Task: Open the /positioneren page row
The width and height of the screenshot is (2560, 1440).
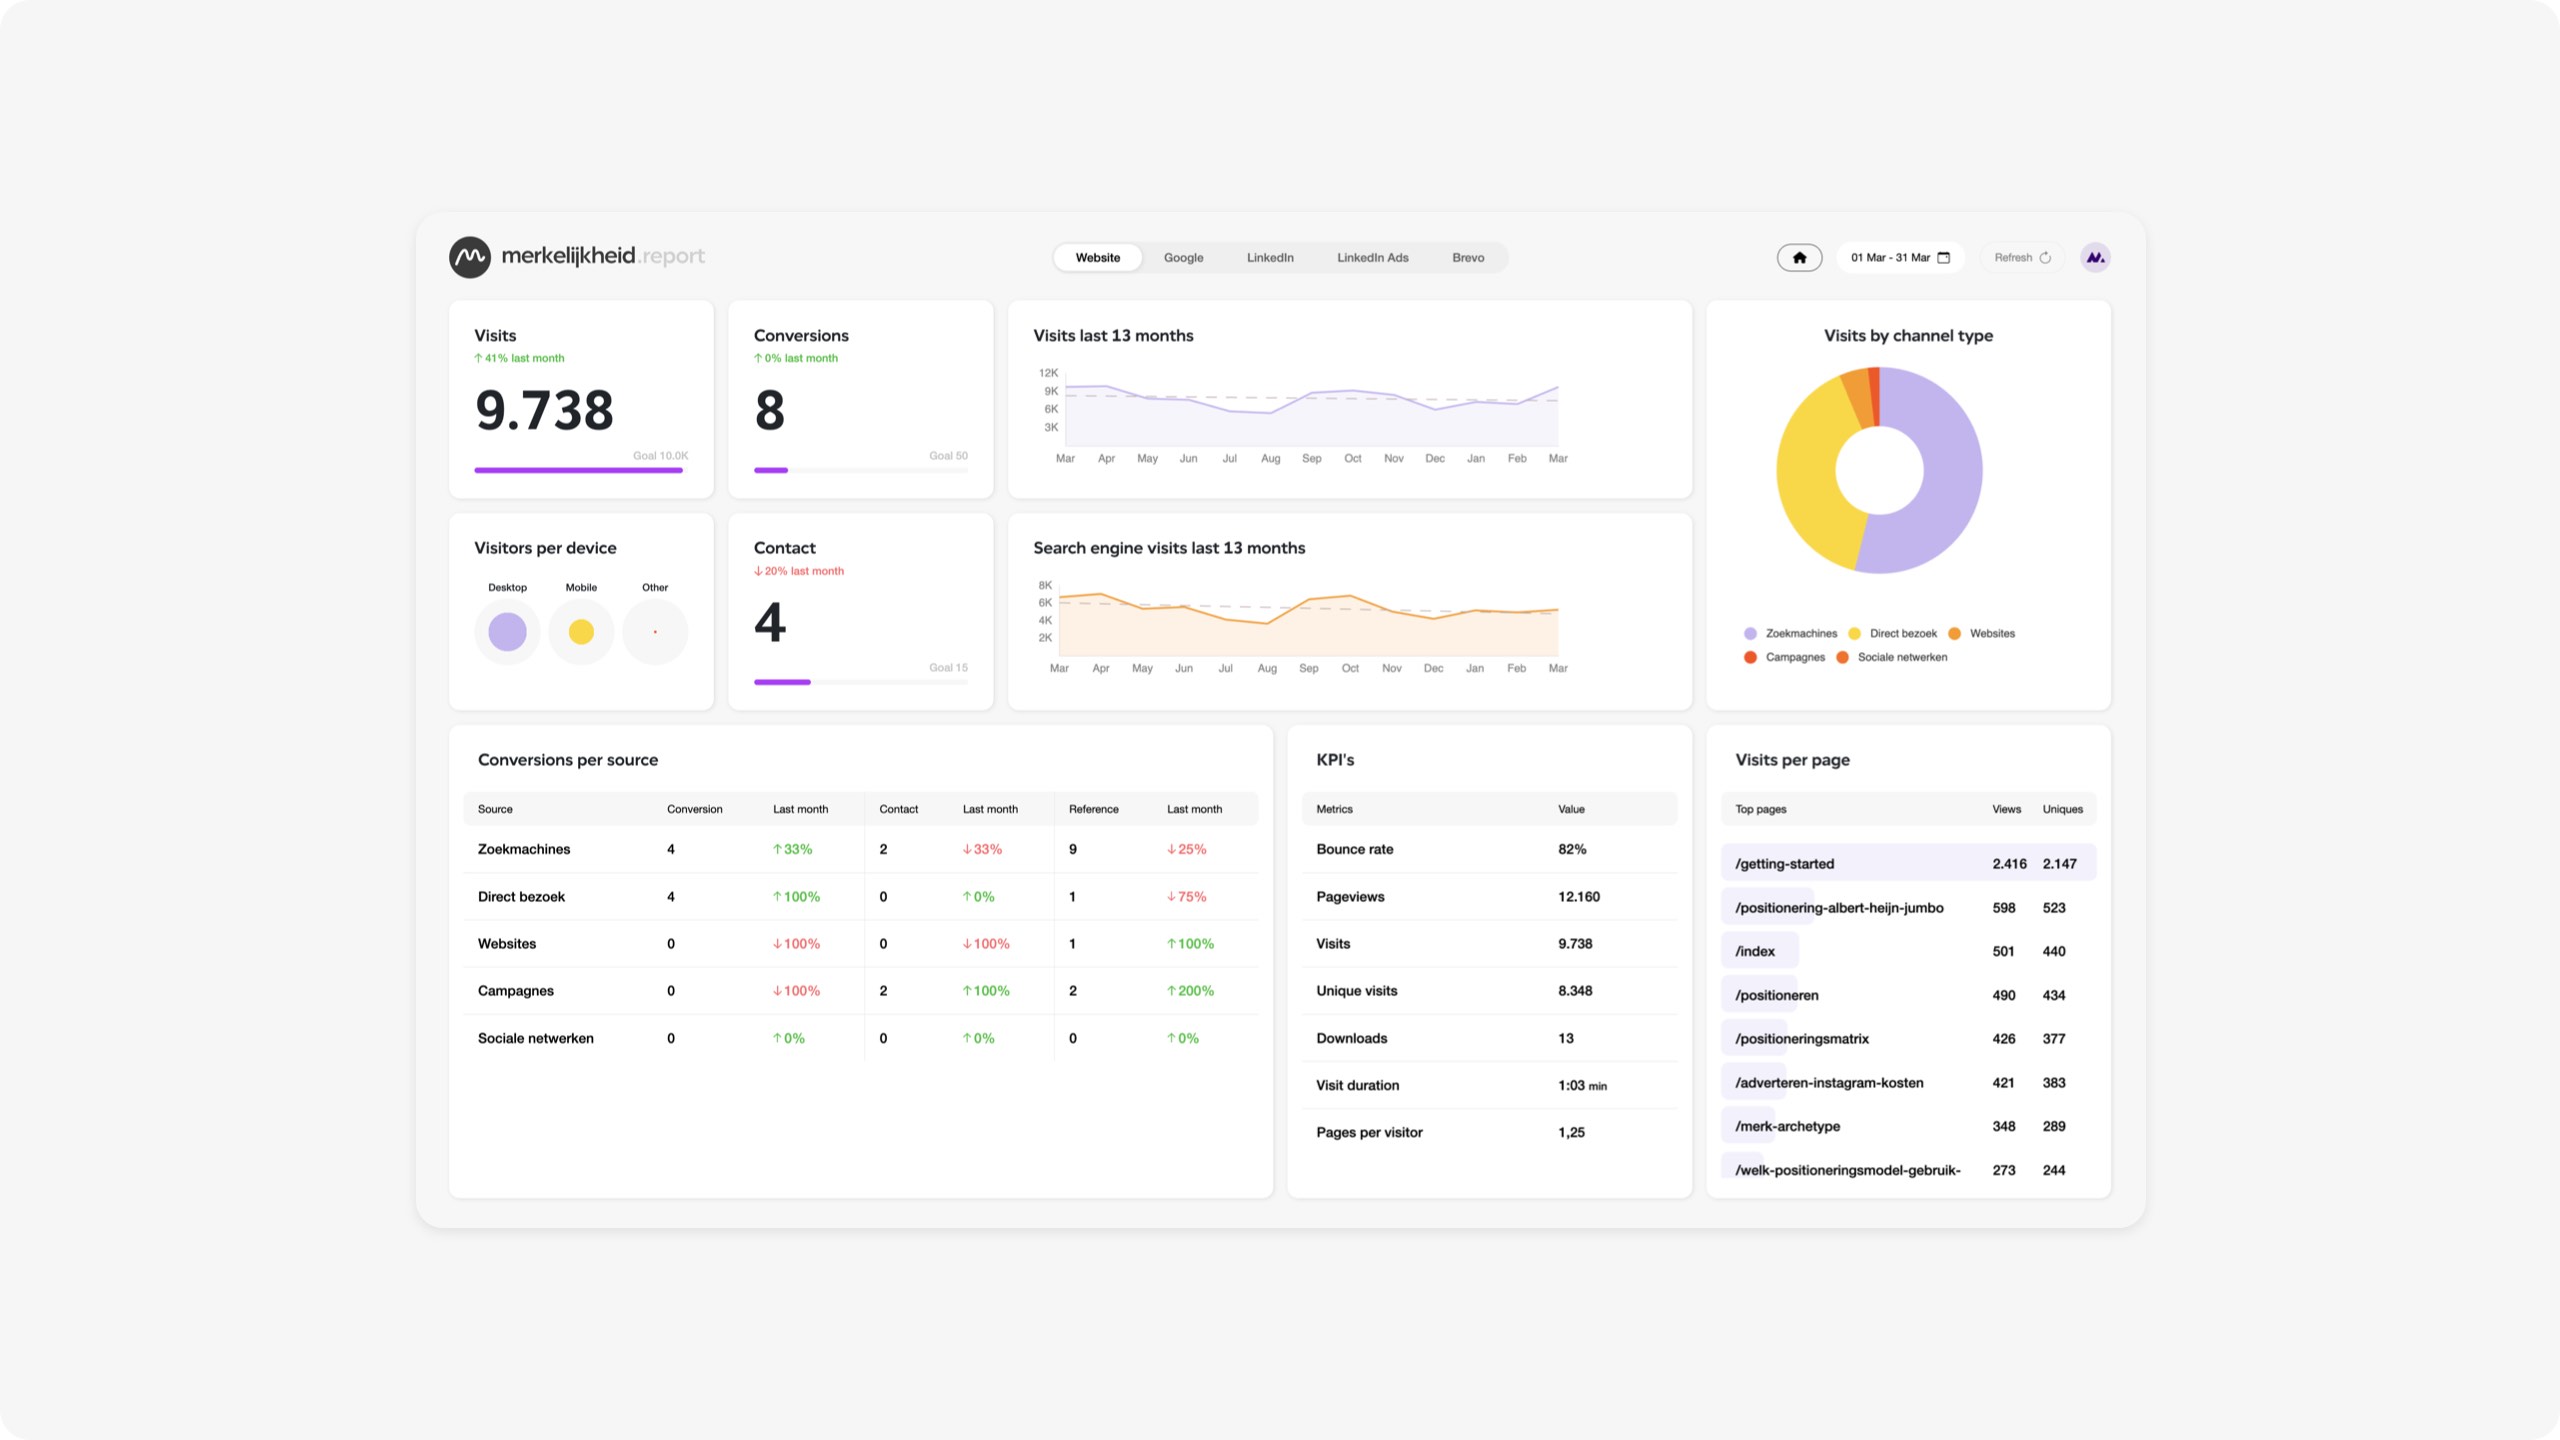Action: tap(1908, 995)
